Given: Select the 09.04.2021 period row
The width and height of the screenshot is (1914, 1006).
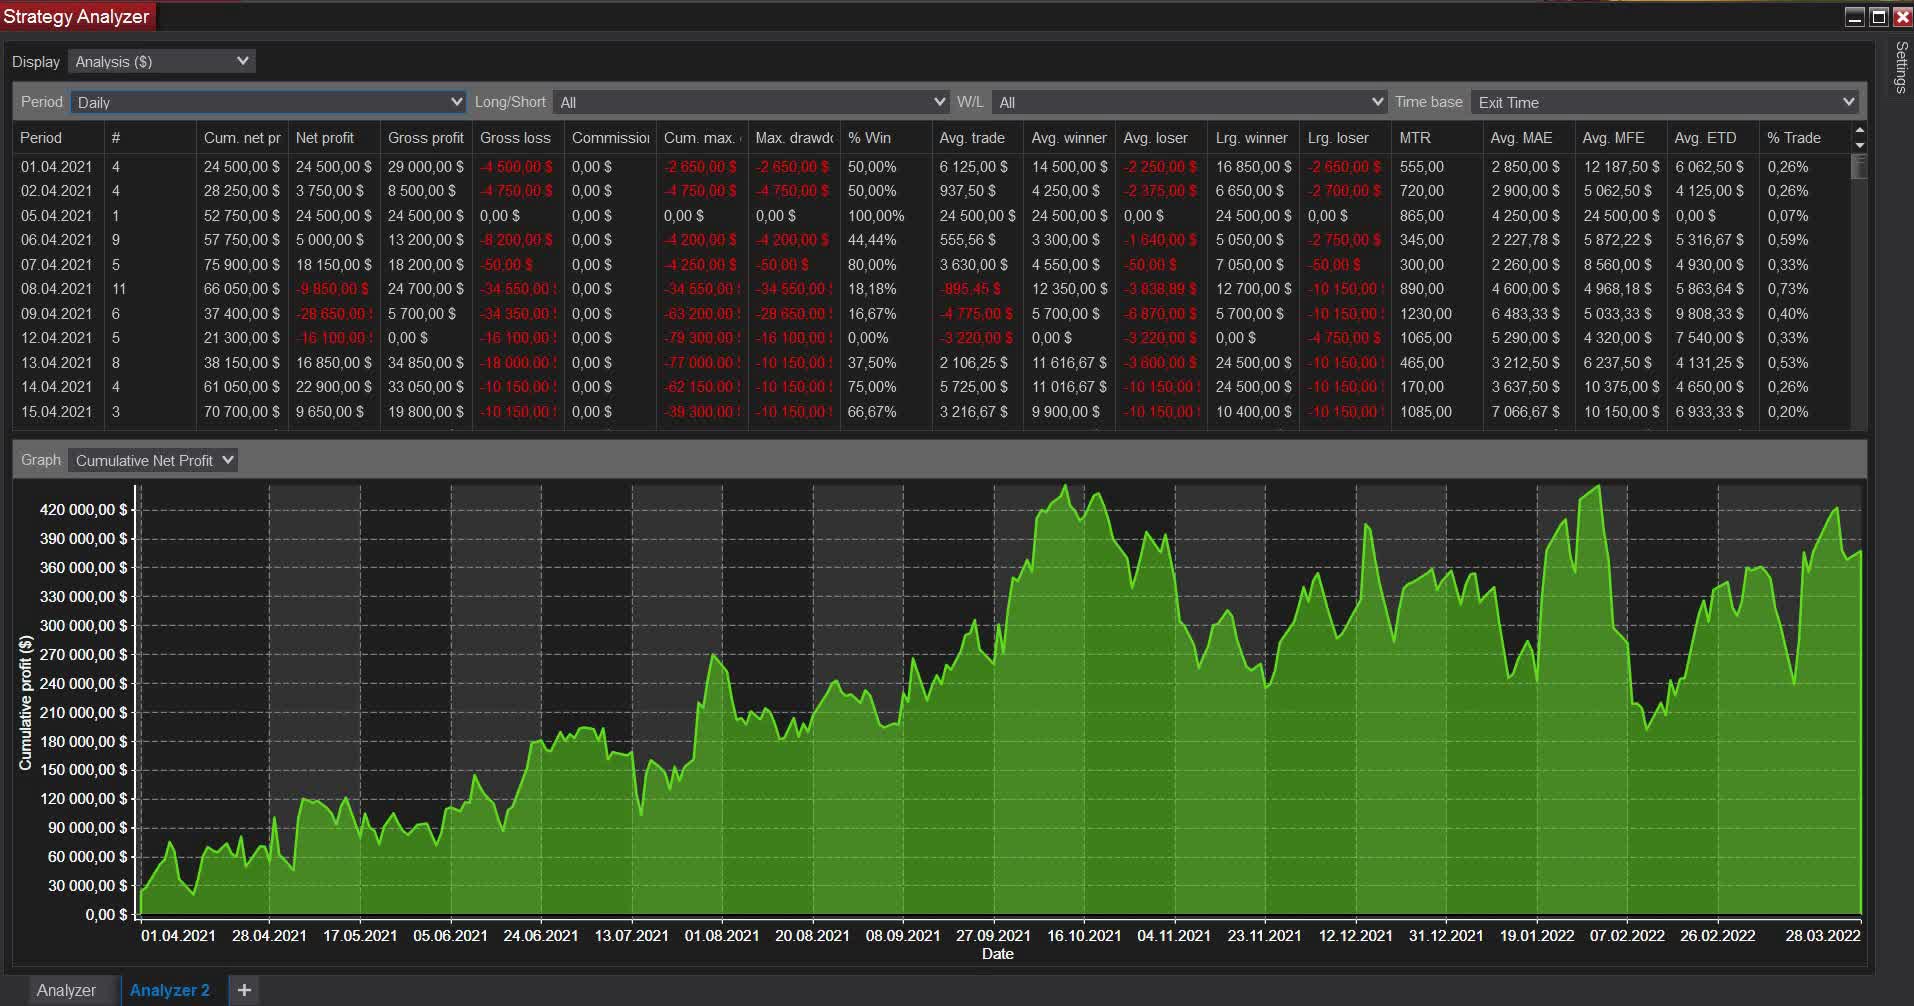Looking at the screenshot, I should coord(933,314).
